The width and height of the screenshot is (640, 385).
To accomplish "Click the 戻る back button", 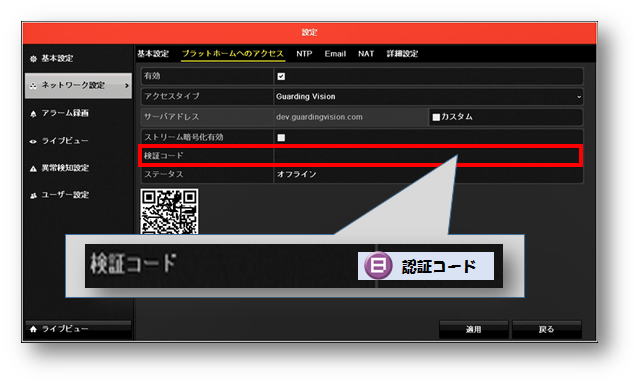I will (x=547, y=329).
